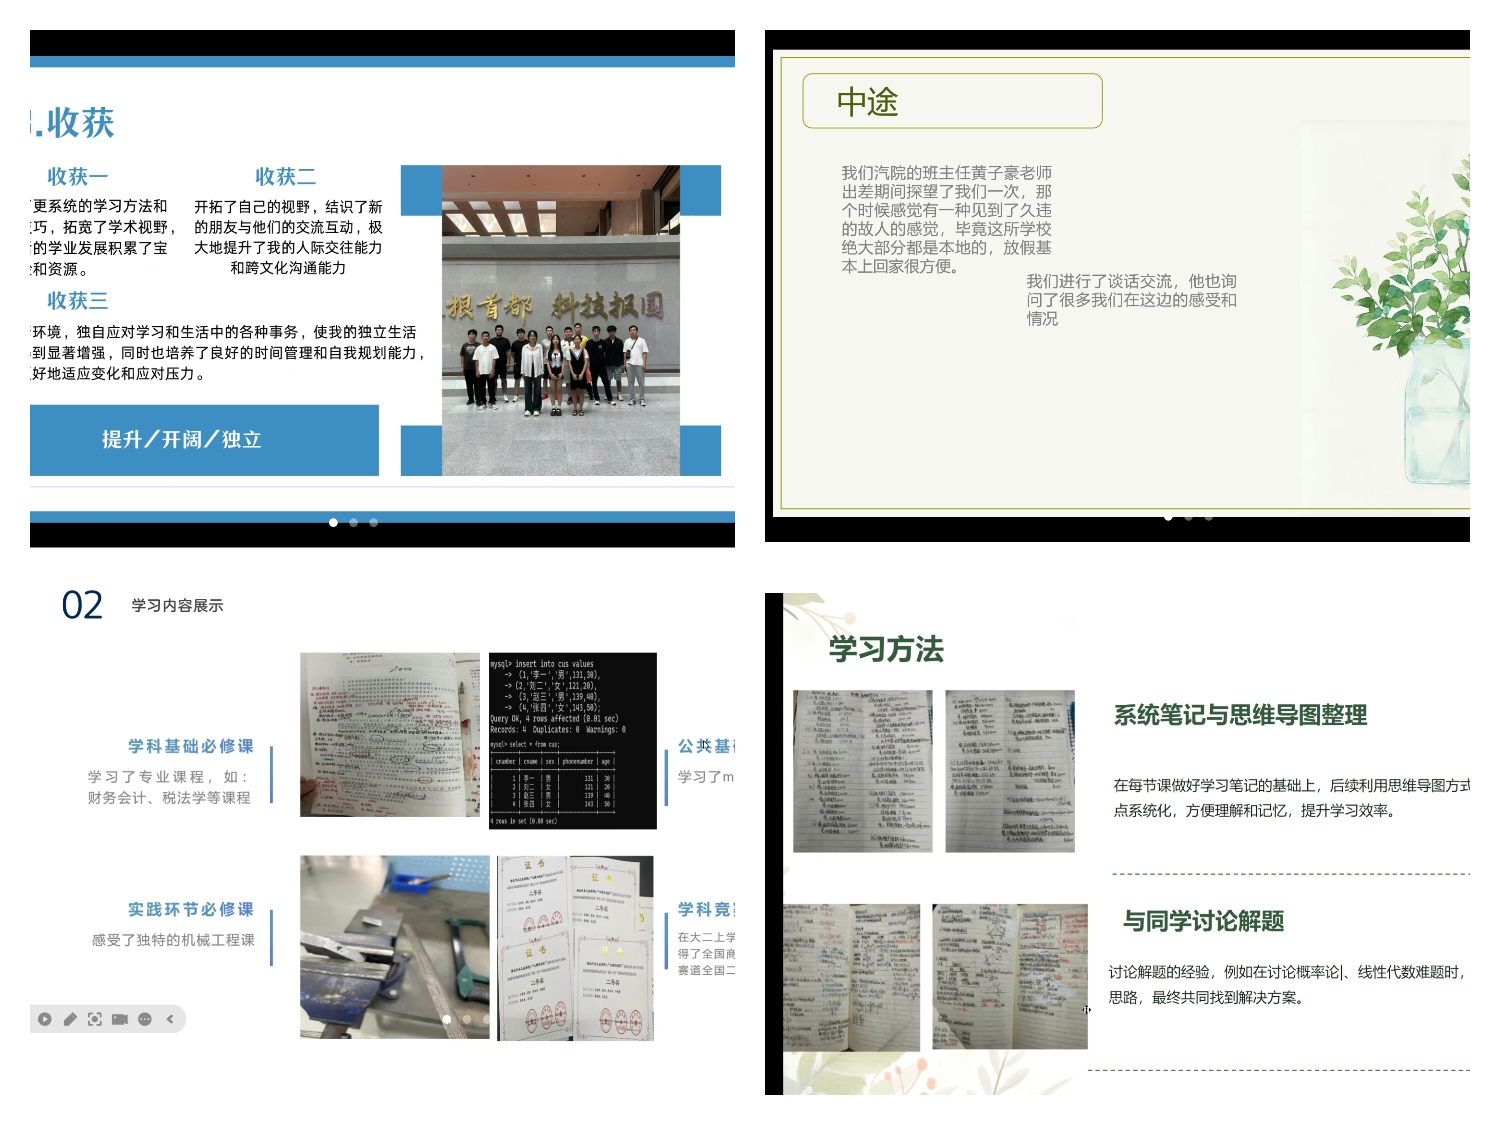Jump to third page dot on 收获 slide
The width and height of the screenshot is (1500, 1125).
374,522
